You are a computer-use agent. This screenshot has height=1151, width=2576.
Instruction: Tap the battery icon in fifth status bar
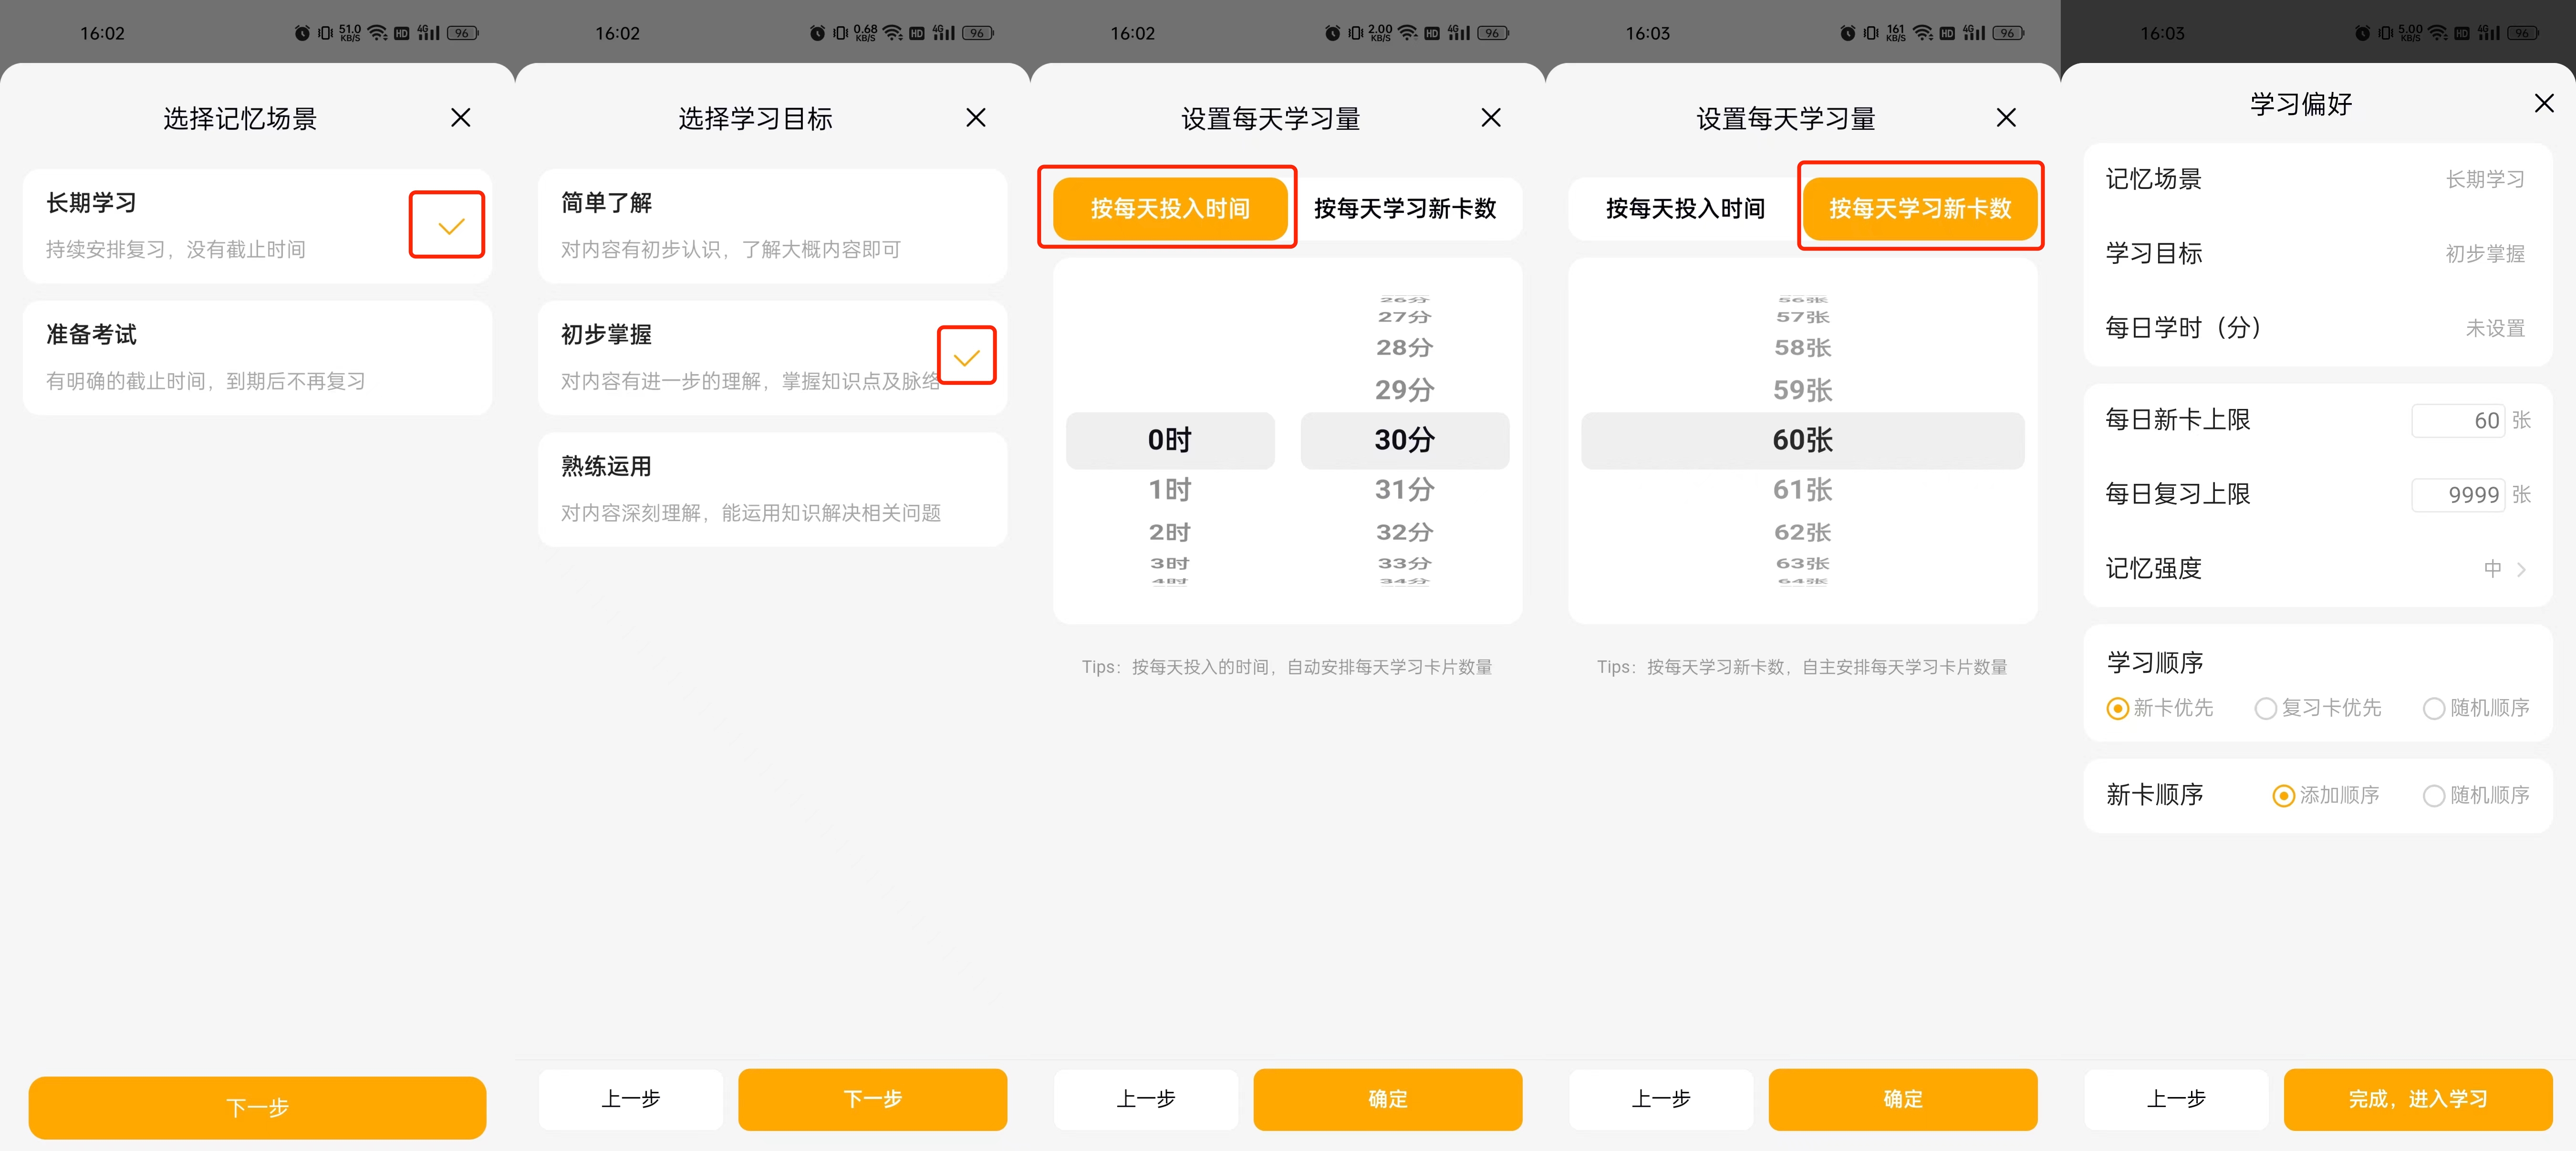(x=2523, y=33)
